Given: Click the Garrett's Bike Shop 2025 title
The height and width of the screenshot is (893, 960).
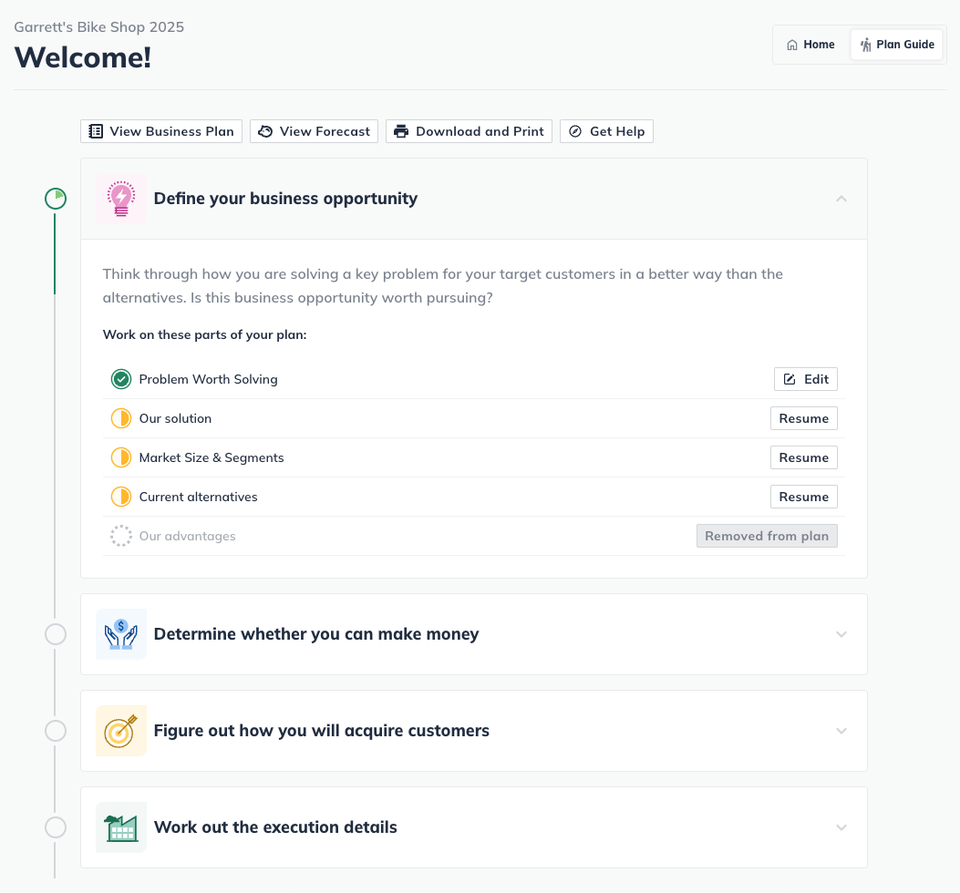Looking at the screenshot, I should point(99,27).
